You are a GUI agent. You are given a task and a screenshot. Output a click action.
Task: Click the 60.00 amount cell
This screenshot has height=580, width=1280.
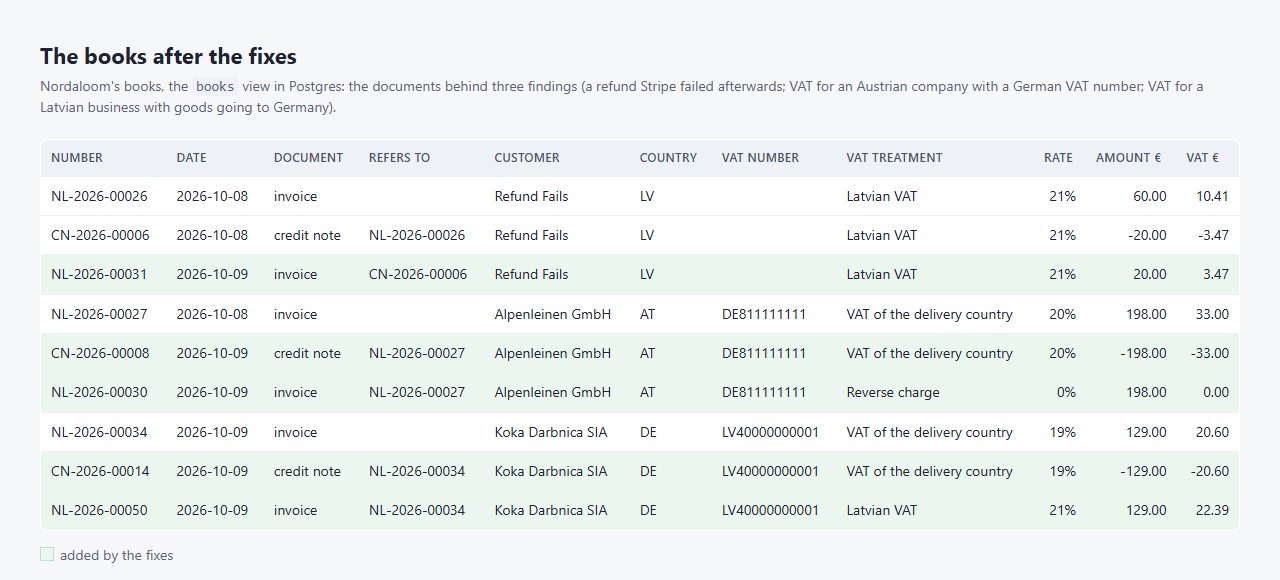(1149, 196)
